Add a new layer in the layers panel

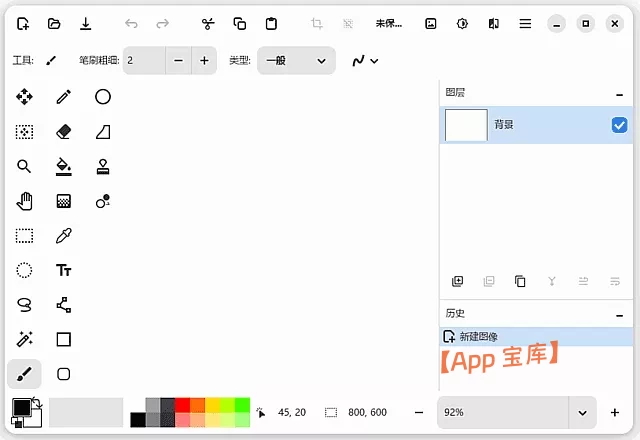point(458,281)
